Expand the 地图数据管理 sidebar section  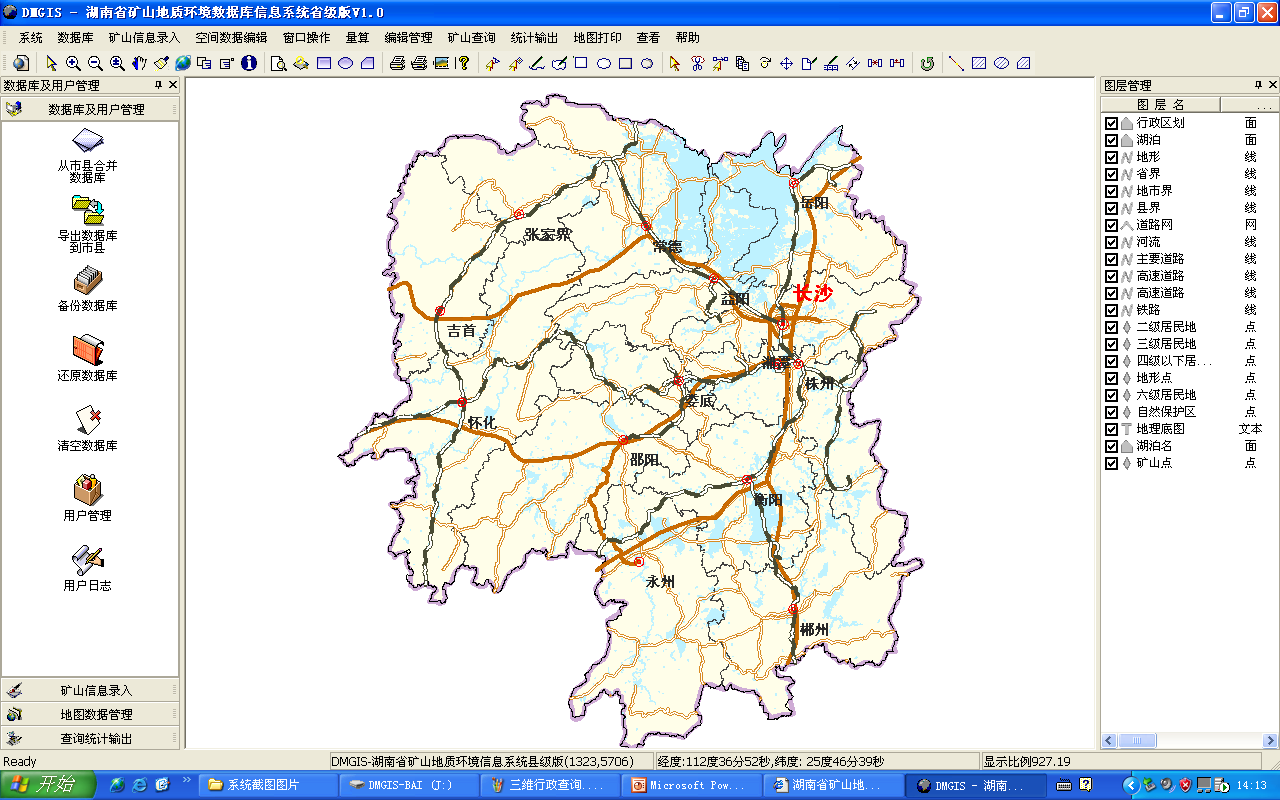pyautogui.click(x=90, y=714)
